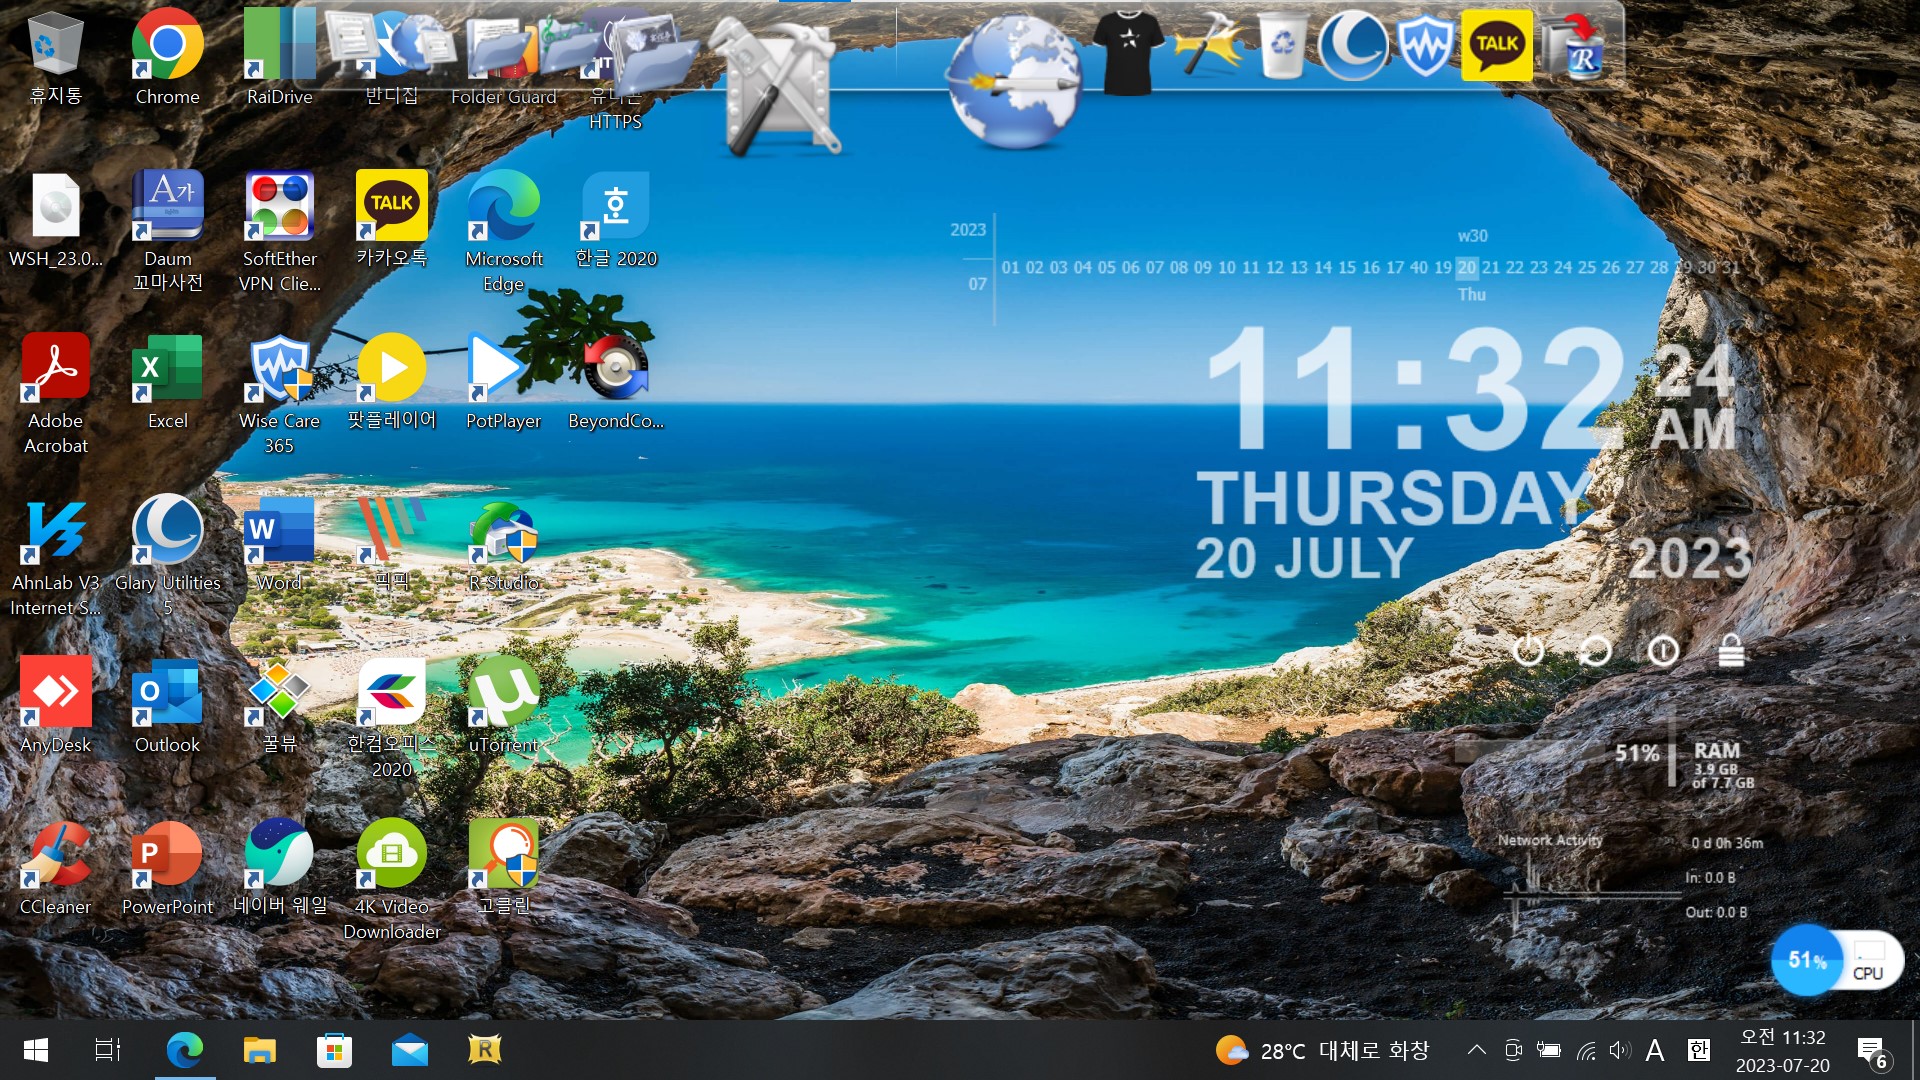Screen dimensions: 1920x1080
Task: Open Outlook desktop icon
Action: 167,692
